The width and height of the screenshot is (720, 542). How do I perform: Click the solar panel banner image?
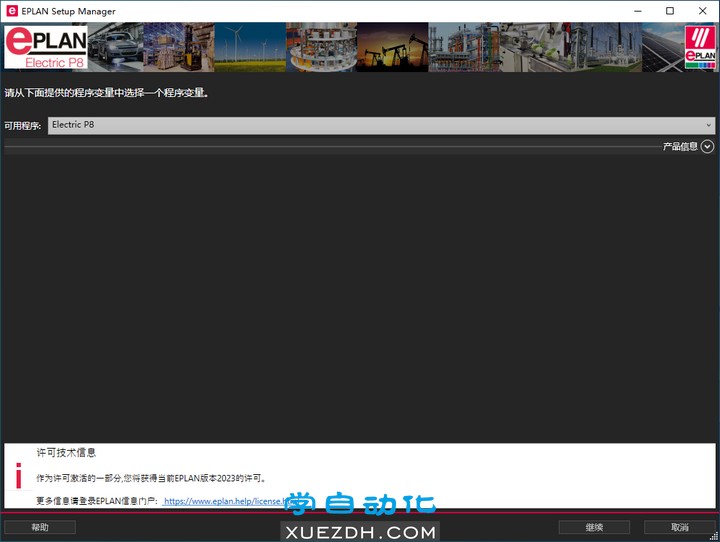(x=663, y=47)
